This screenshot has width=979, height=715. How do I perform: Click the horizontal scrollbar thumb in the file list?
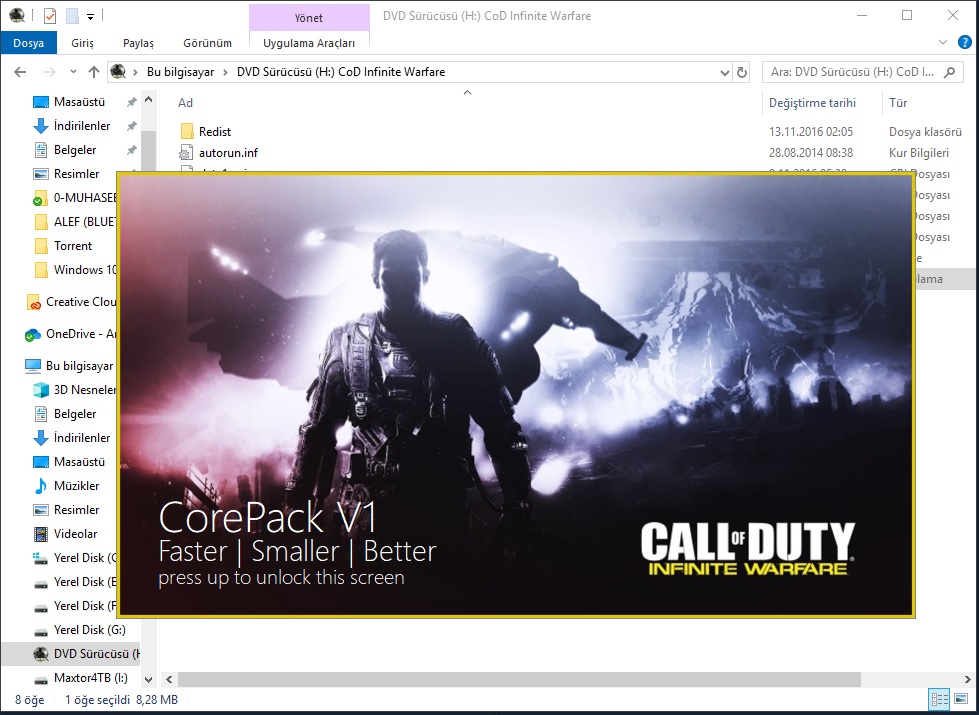click(x=519, y=679)
